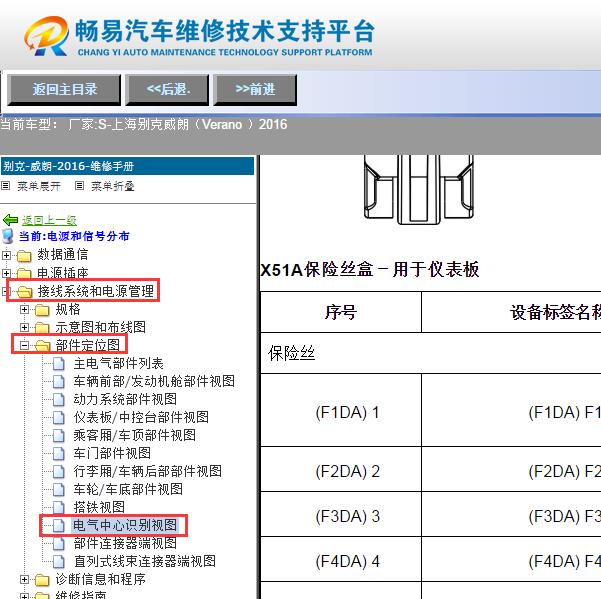The width and height of the screenshot is (601, 599).
Task: Open 车轮/车底部件视图 page
Action: [x=128, y=489]
